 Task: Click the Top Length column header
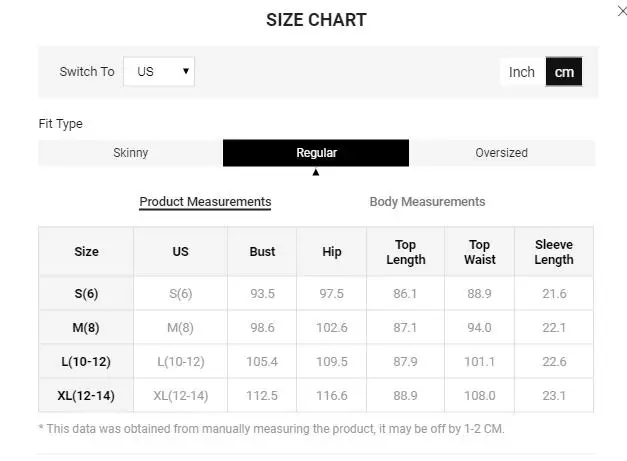coord(405,252)
